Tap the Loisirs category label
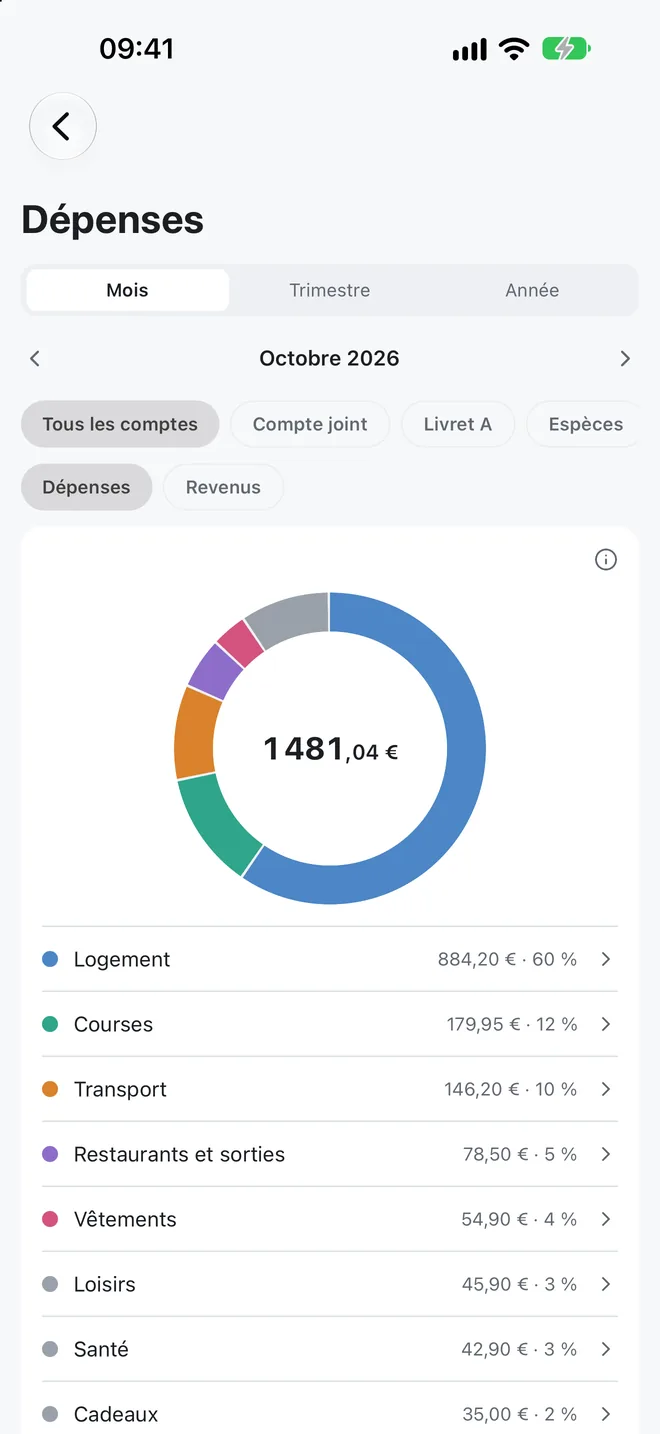The height and width of the screenshot is (1434, 660). 104,1284
